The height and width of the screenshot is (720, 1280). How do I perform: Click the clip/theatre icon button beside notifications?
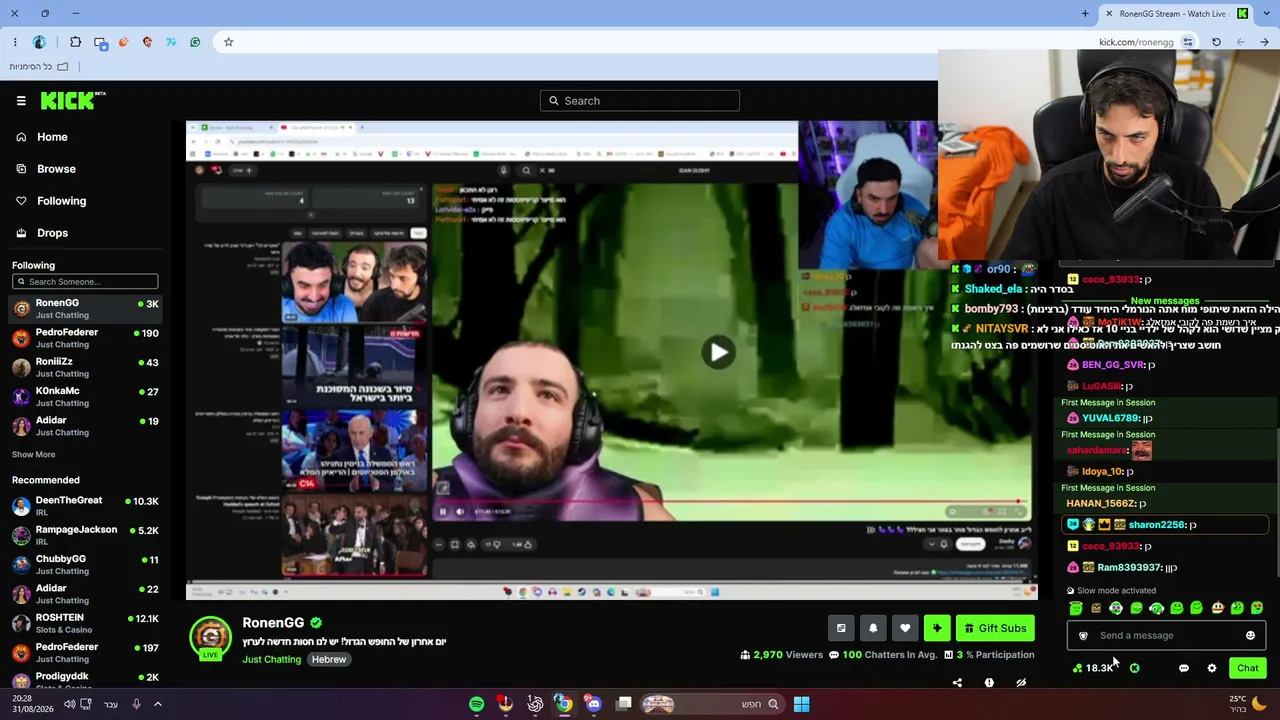pyautogui.click(x=841, y=628)
